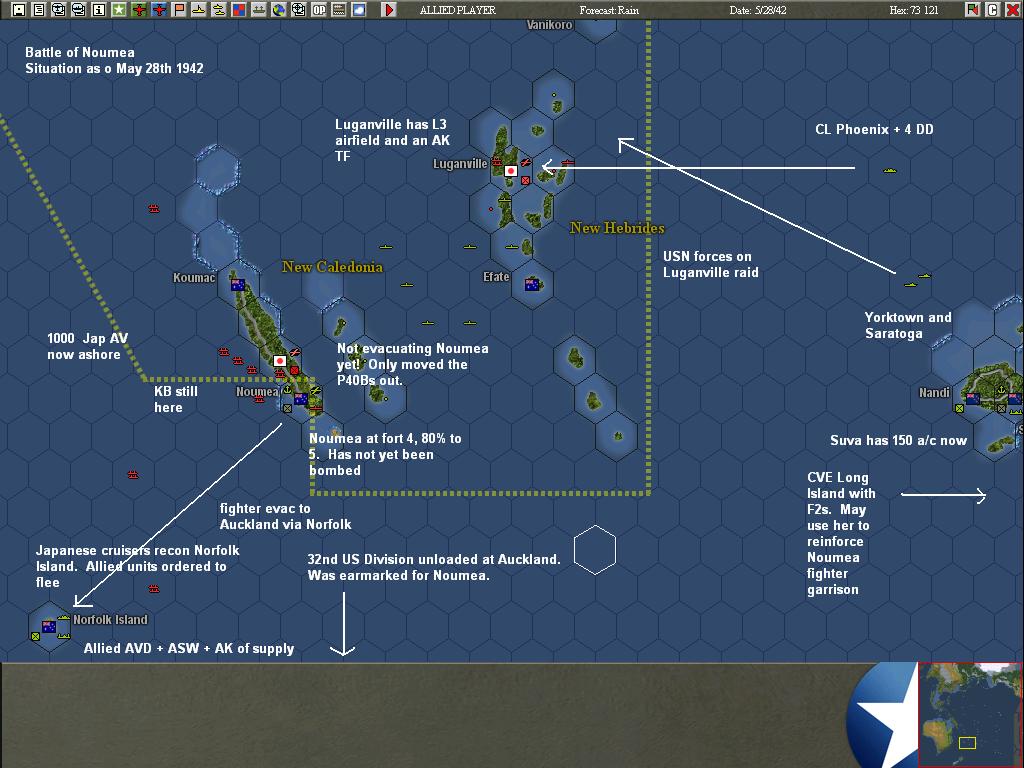Click the orange flag toolbar icon

179,10
